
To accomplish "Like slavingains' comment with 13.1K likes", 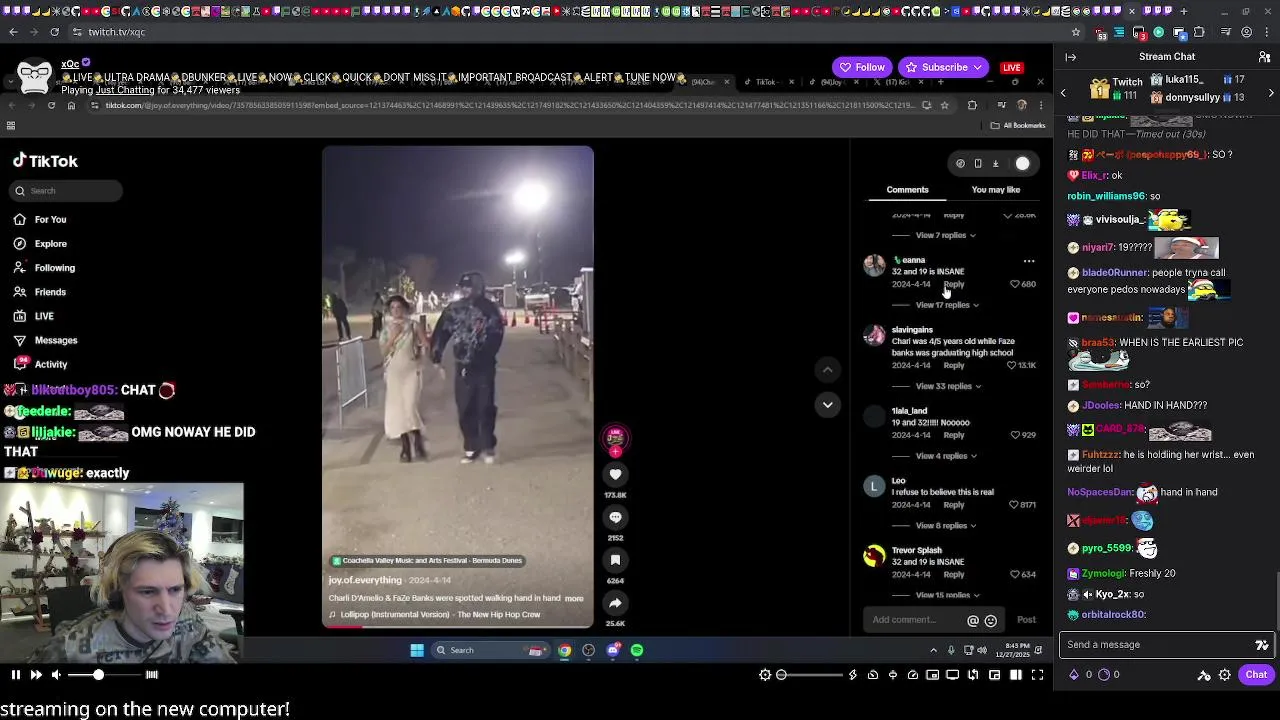I will 1014,366.
